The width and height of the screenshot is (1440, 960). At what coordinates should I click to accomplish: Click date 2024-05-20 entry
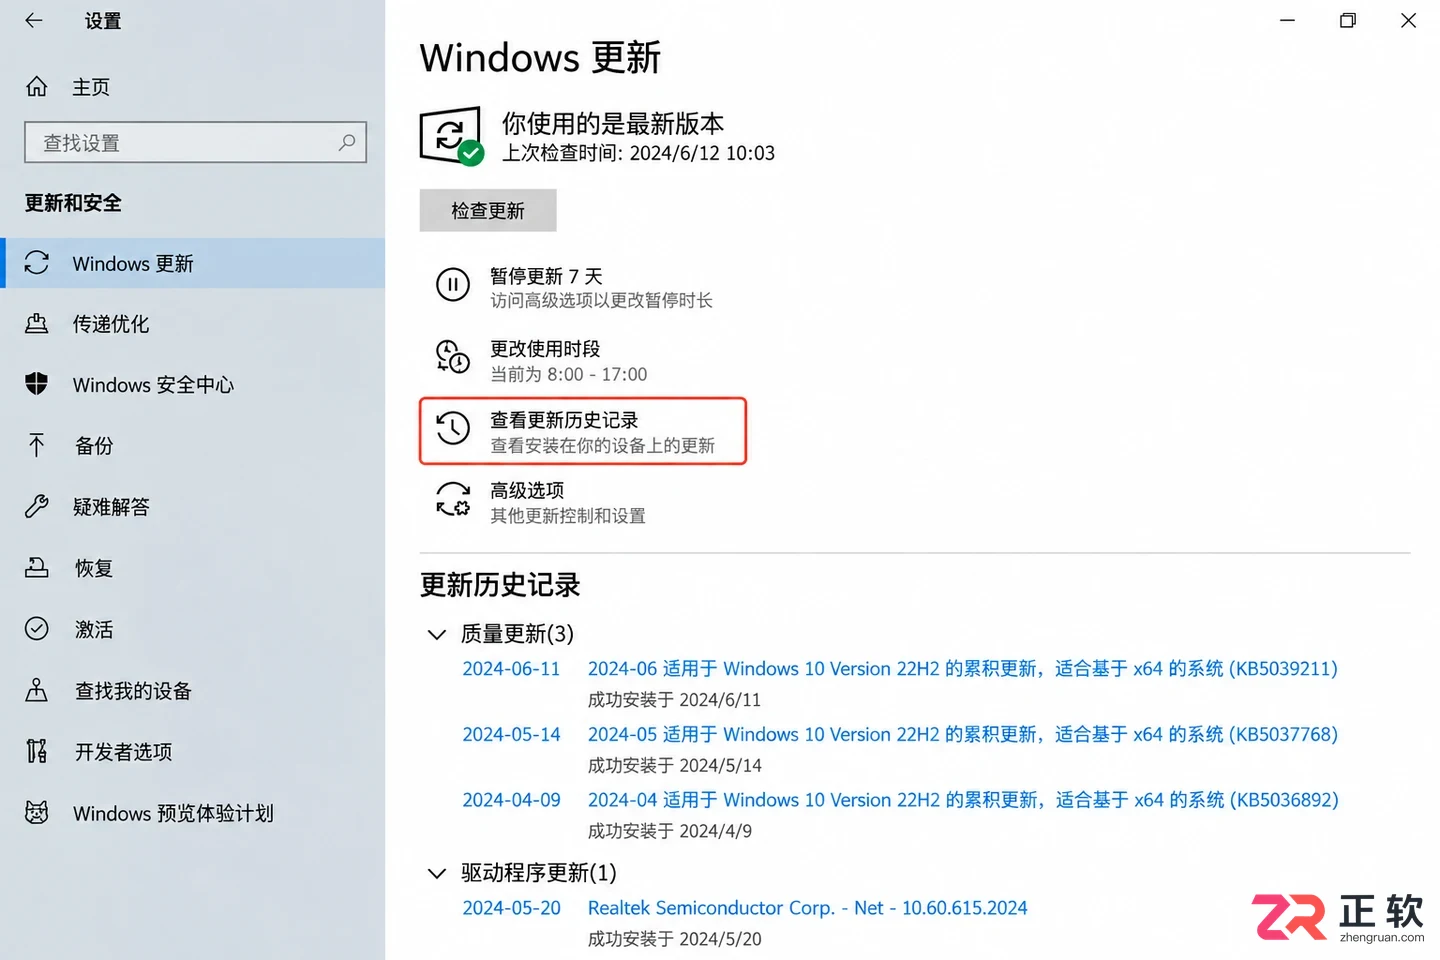511,908
